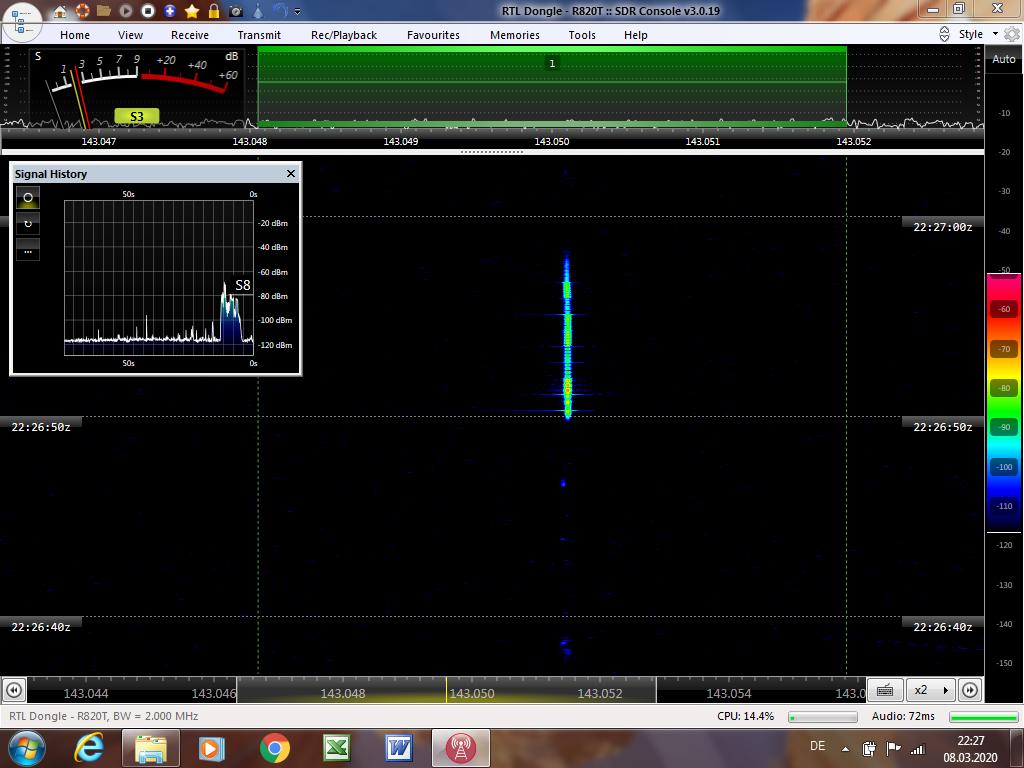Select the SDR Console antenna taskbar icon

pos(460,748)
